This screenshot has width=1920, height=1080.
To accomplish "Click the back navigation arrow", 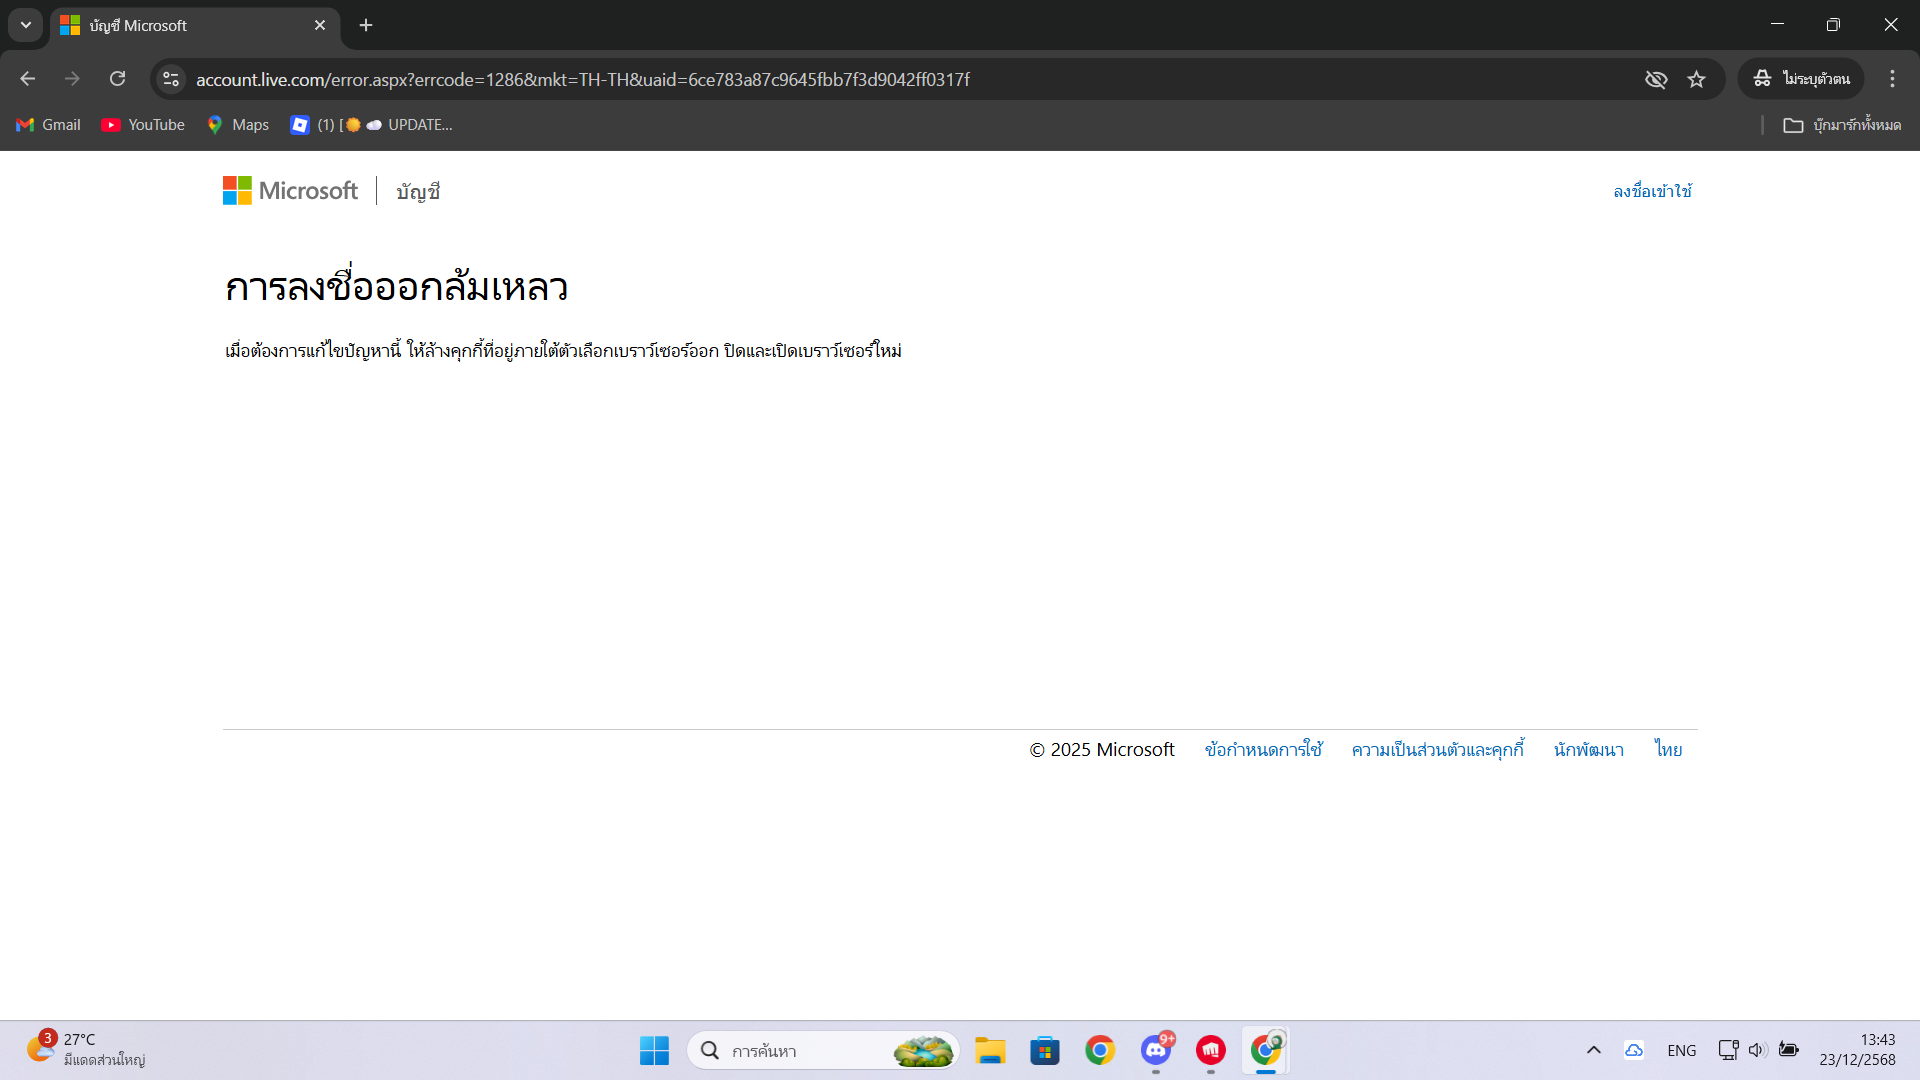I will pos(28,79).
